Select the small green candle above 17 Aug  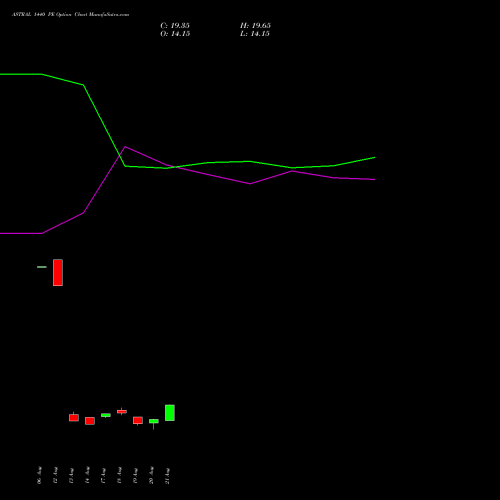pos(106,415)
